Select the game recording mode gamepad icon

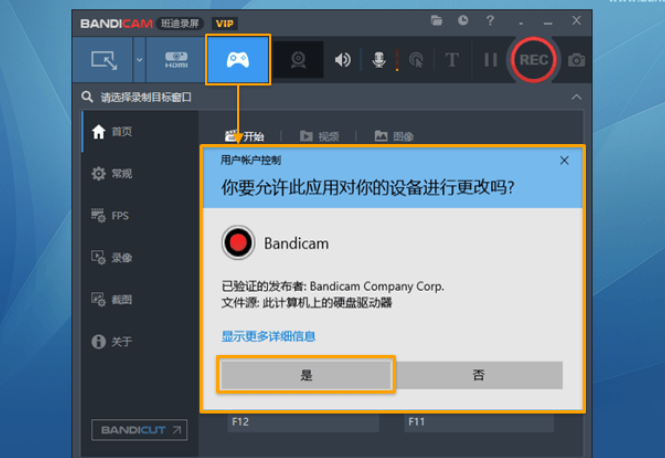(x=238, y=60)
